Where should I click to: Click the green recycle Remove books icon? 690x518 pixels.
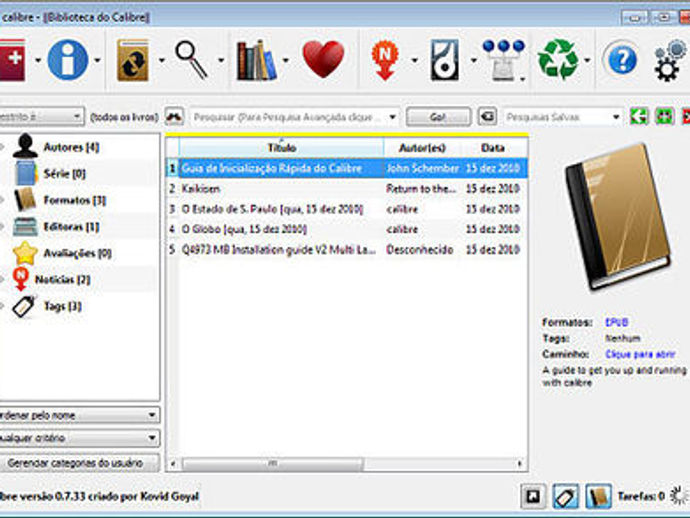pos(558,59)
